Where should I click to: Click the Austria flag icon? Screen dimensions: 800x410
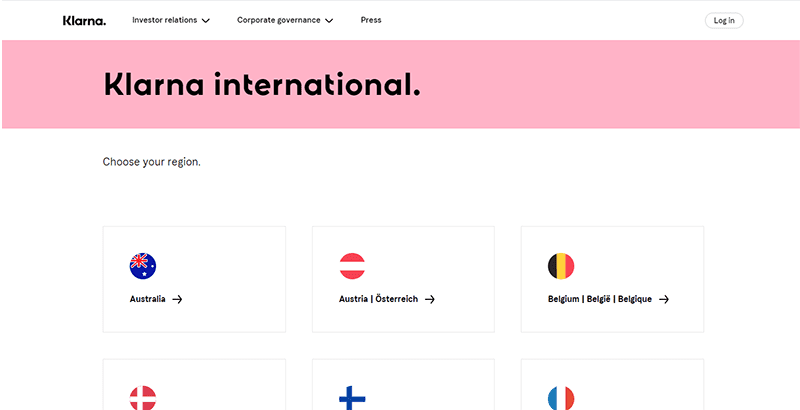click(x=352, y=266)
